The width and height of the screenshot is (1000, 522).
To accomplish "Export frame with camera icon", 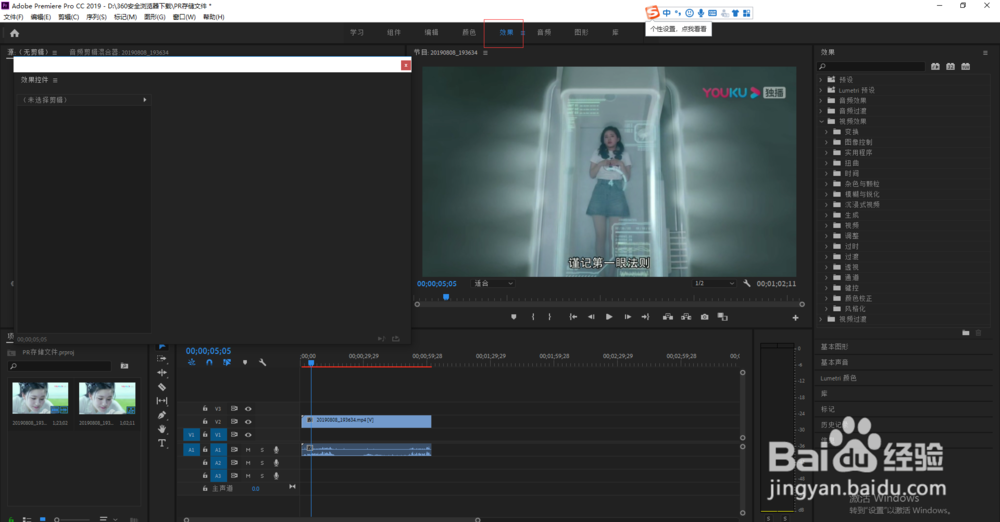I will coord(705,317).
